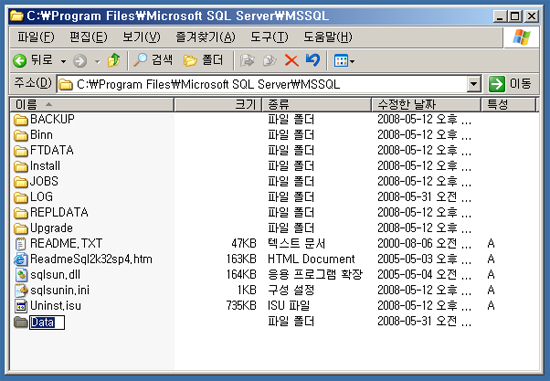Click the HTML Document type cell
This screenshot has width=550, height=381.
tap(311, 259)
